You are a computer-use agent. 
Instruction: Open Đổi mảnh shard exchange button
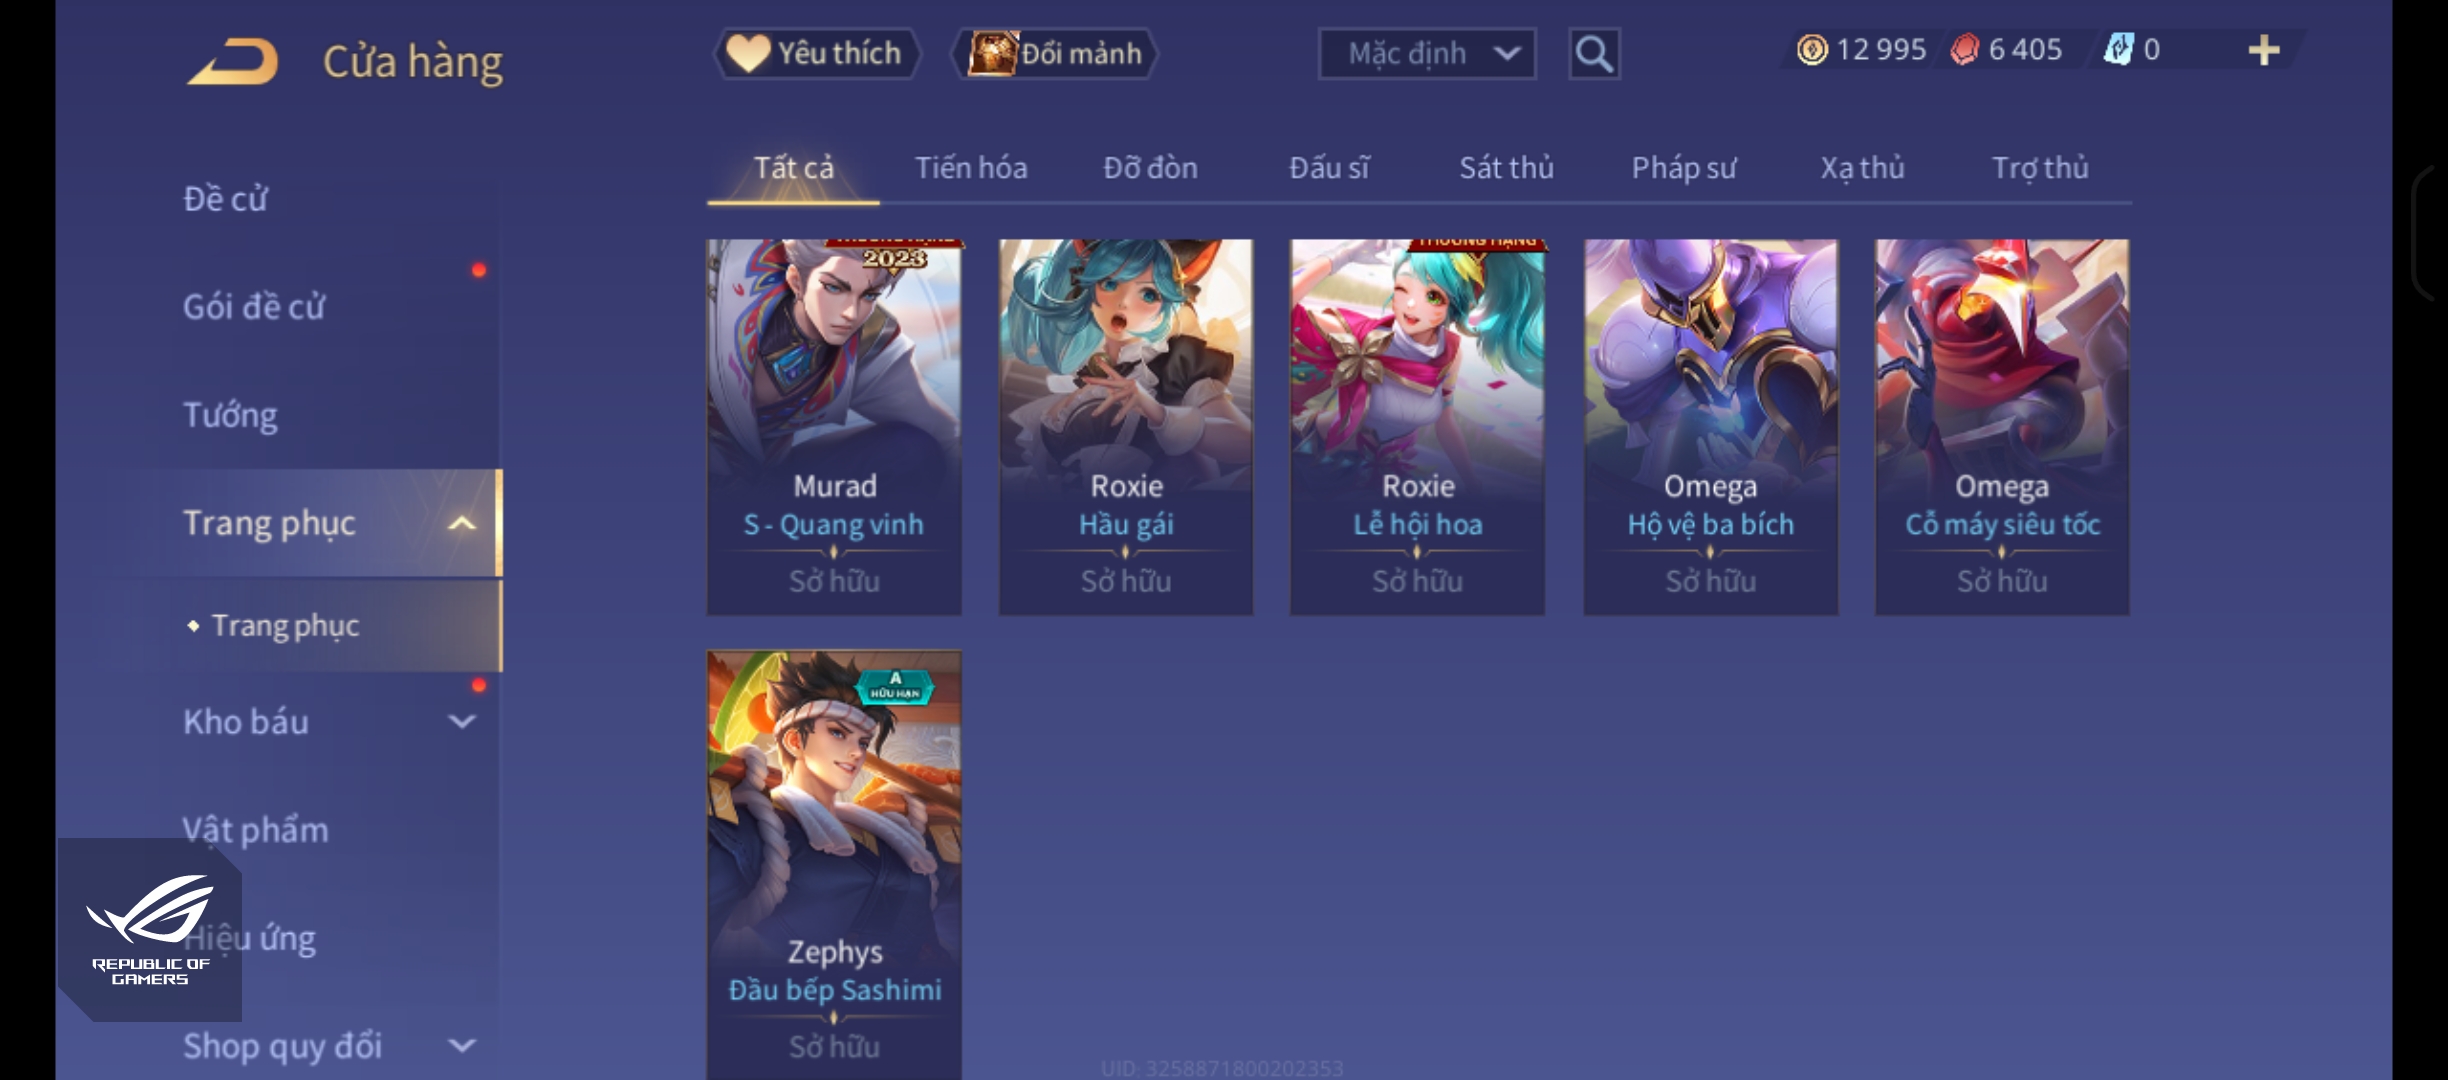point(1054,53)
